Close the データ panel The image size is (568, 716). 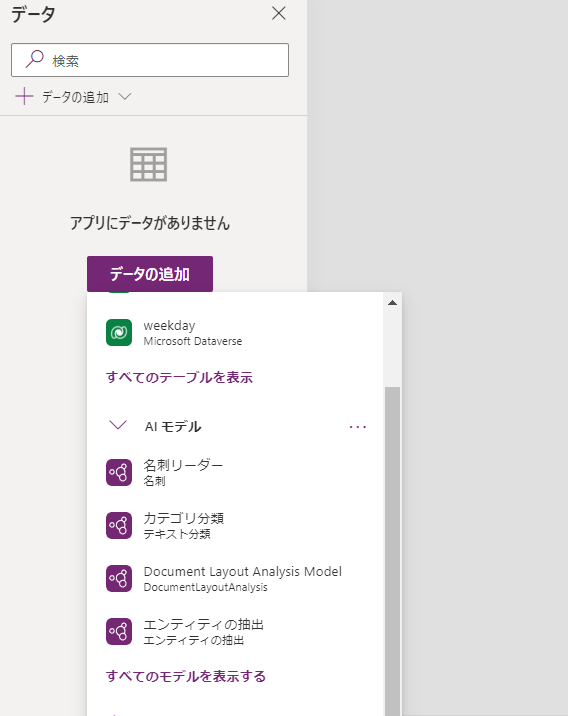tap(279, 13)
